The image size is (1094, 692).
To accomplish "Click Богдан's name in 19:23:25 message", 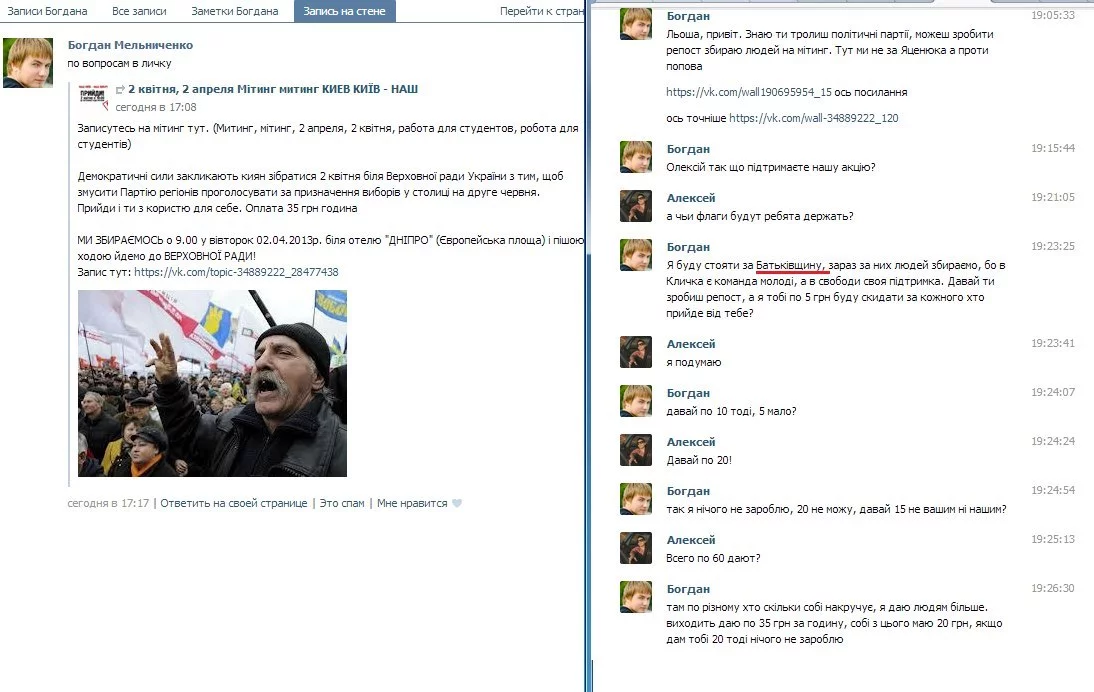I will click(x=688, y=247).
